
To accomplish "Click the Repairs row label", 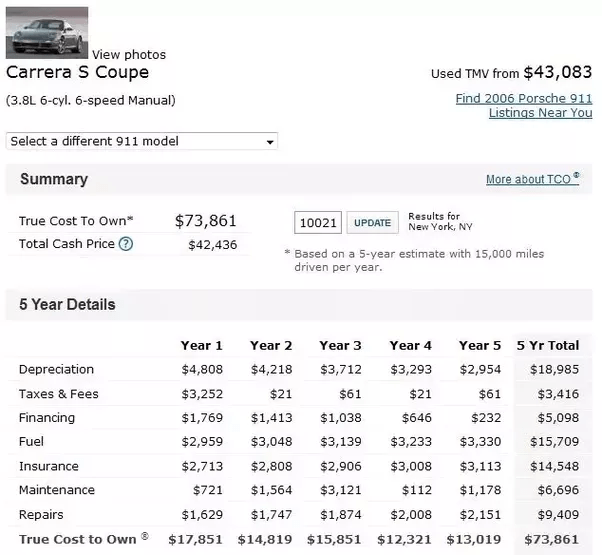I will [x=41, y=514].
